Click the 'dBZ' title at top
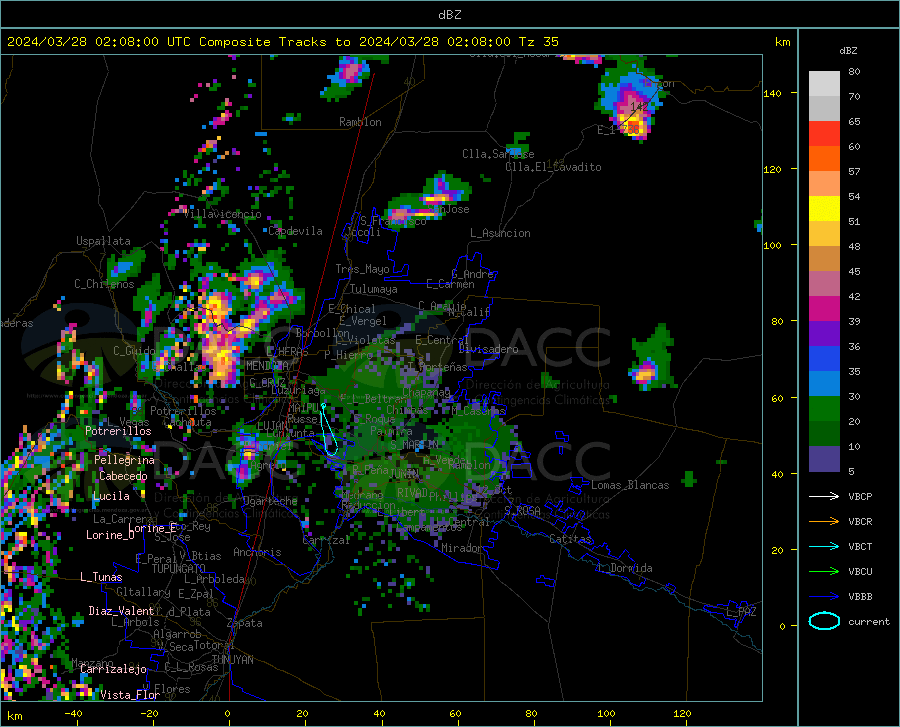The height and width of the screenshot is (727, 900). coord(449,15)
